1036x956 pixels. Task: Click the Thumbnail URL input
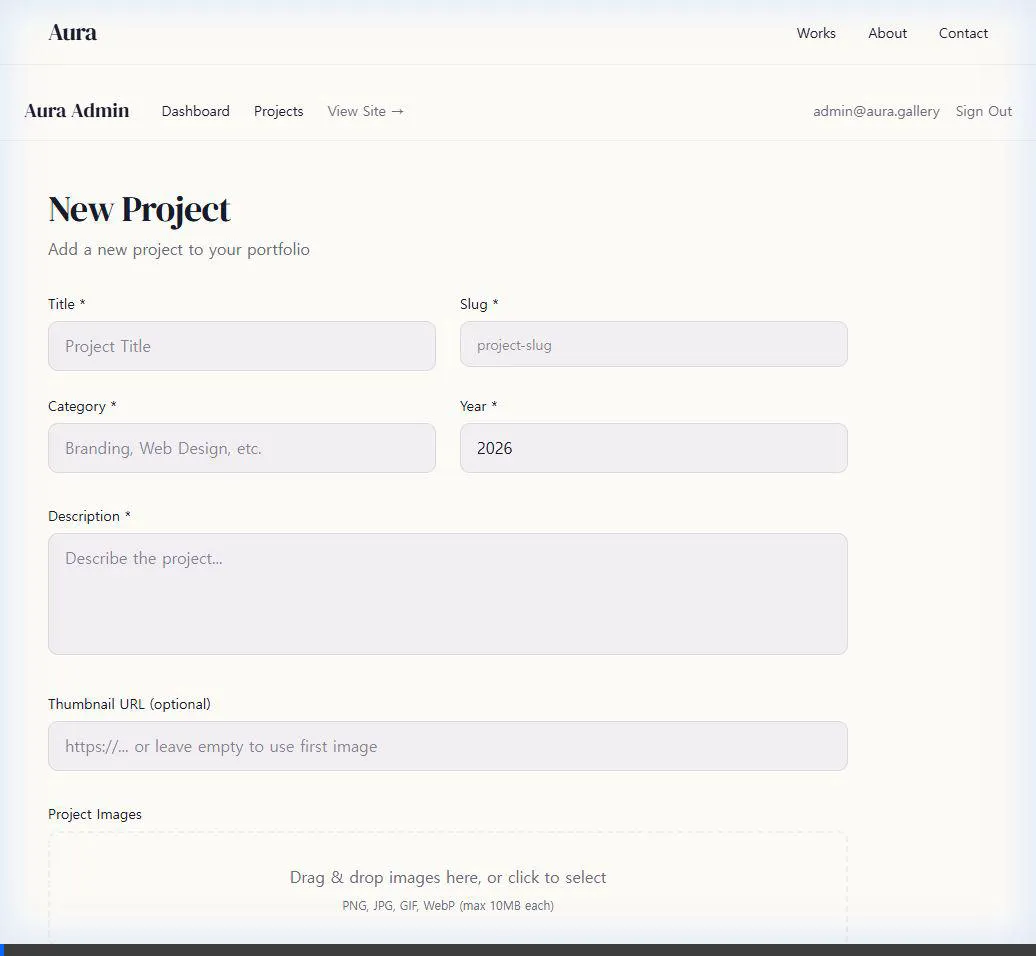pyautogui.click(x=447, y=746)
